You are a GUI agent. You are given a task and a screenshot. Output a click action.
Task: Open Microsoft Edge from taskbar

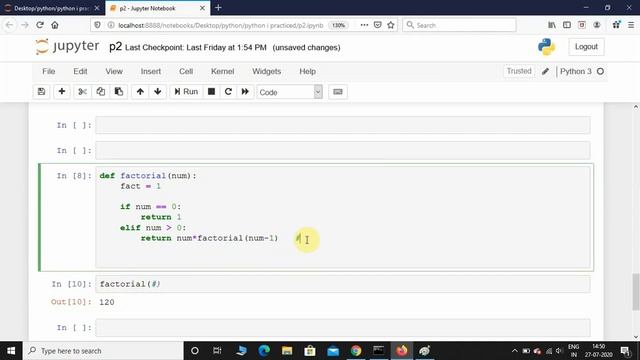pos(264,351)
